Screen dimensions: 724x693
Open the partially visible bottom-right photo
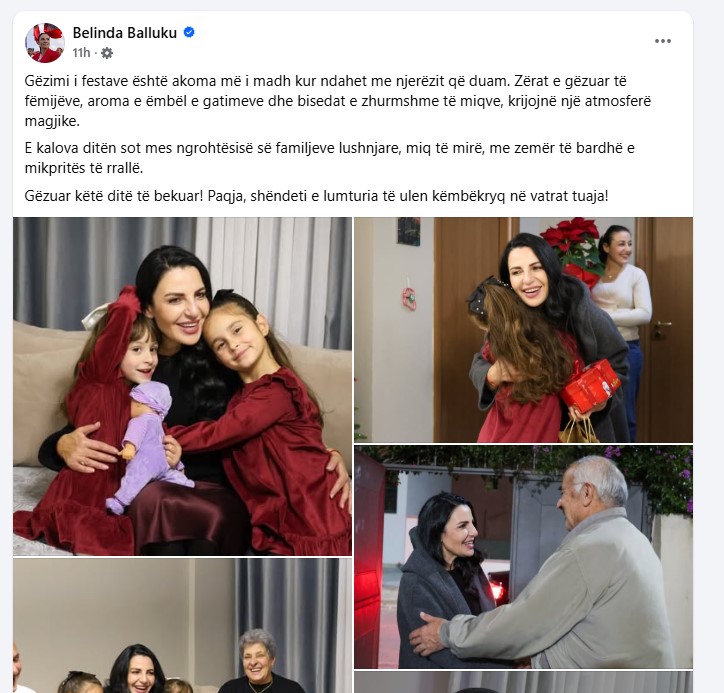click(524, 682)
